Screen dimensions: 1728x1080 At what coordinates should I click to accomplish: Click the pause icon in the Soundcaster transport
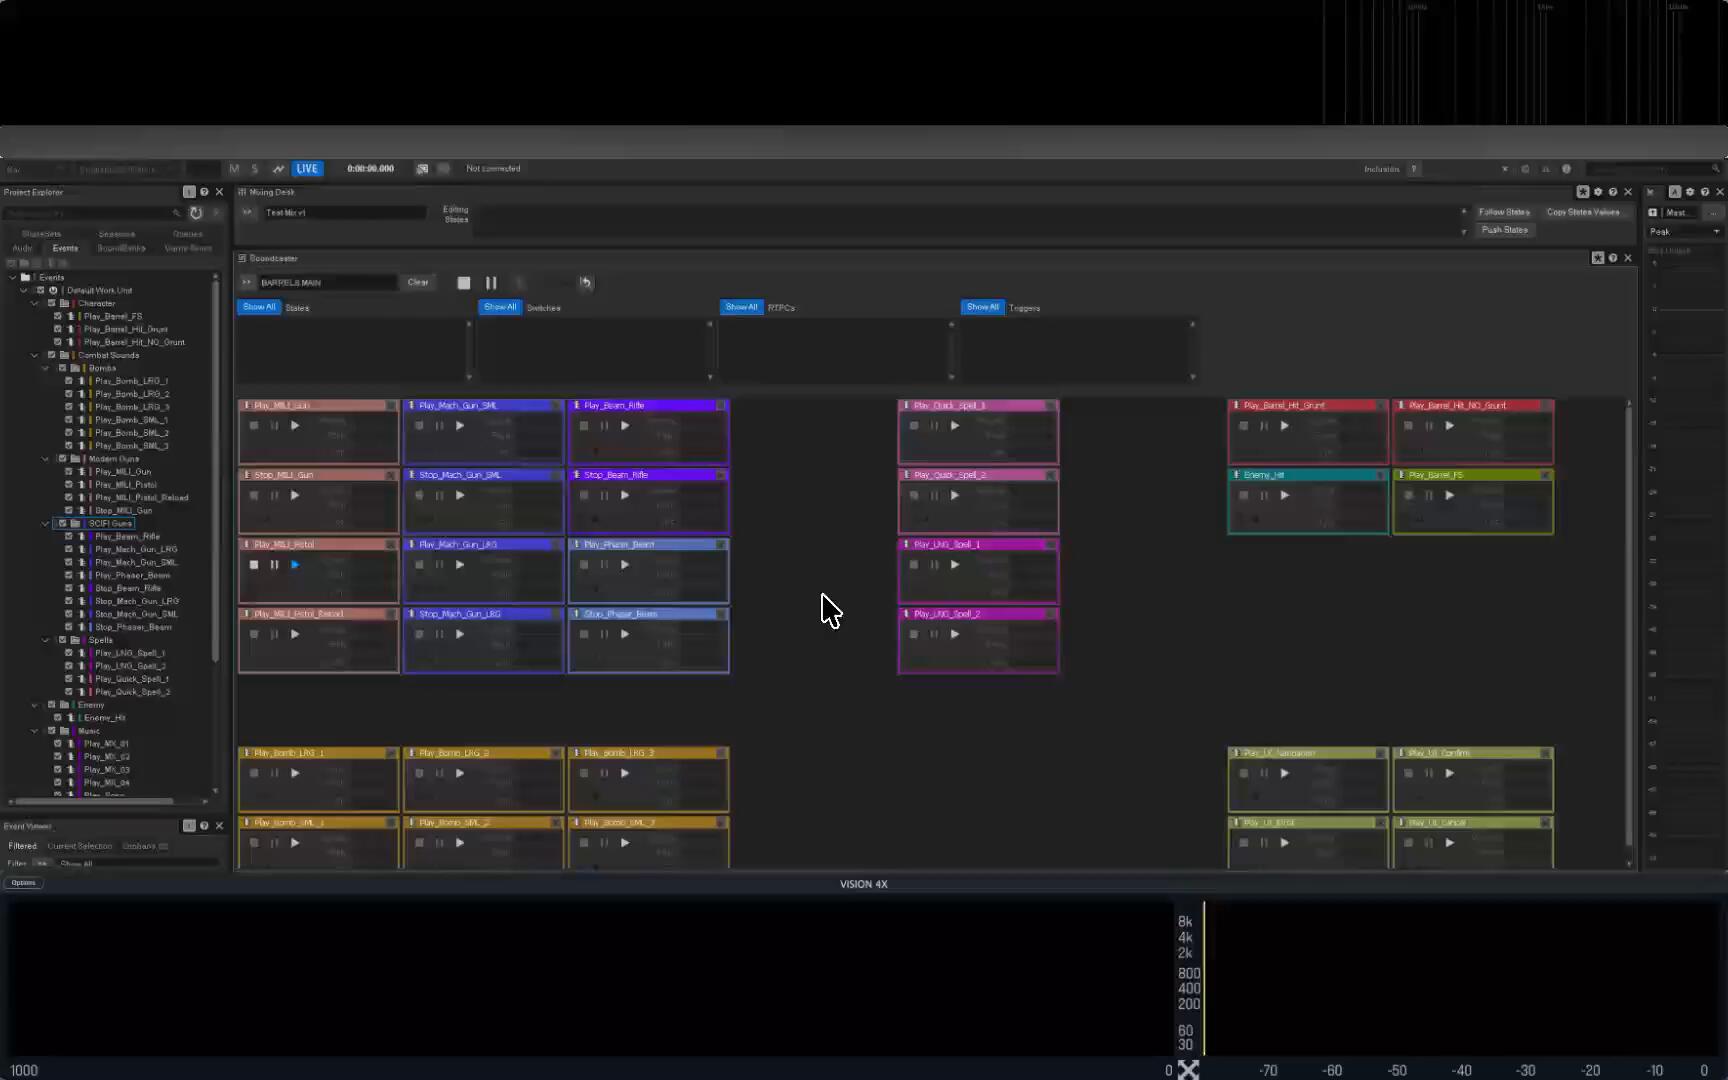point(491,283)
